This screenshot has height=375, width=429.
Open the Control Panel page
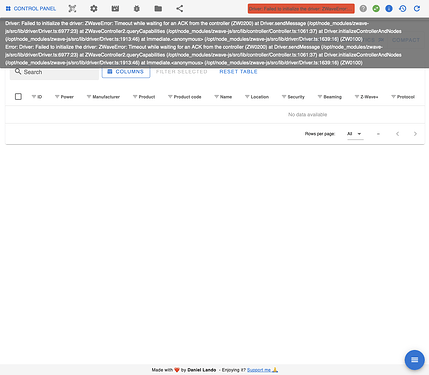pos(31,9)
